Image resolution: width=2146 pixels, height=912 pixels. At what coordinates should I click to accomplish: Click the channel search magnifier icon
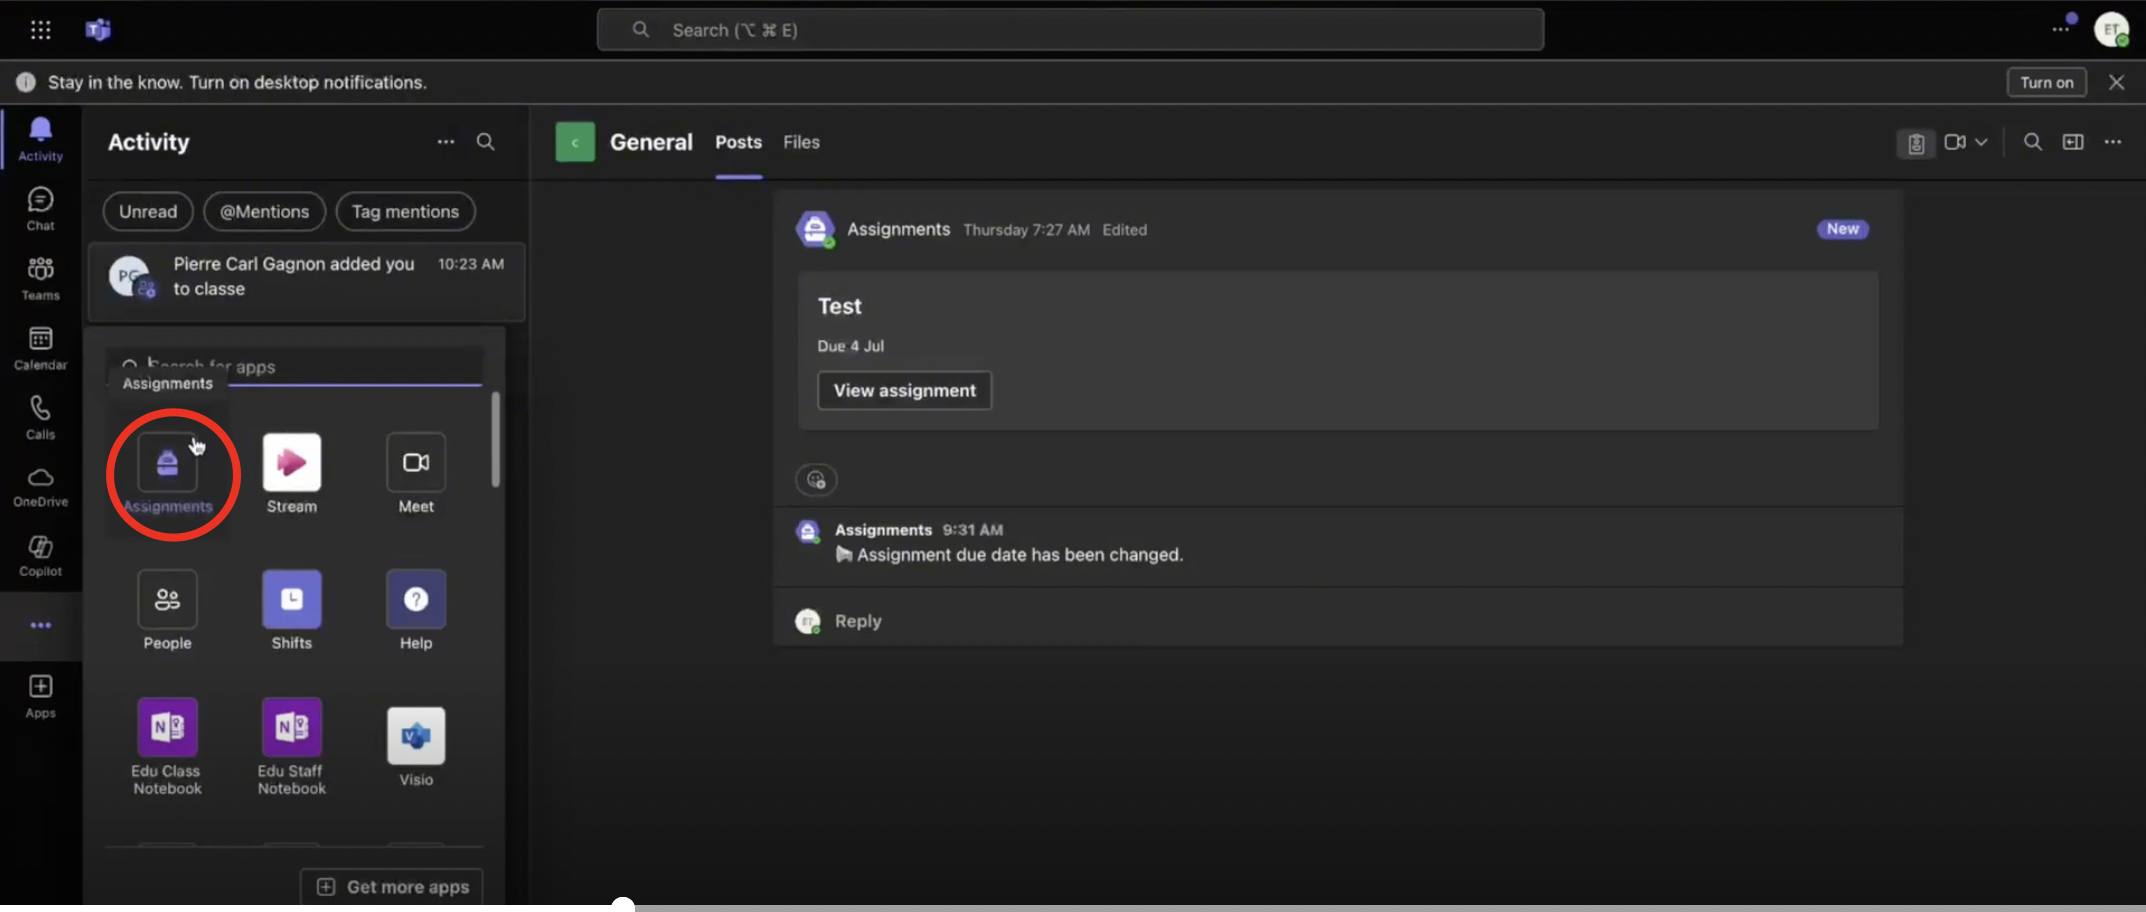point(2033,142)
